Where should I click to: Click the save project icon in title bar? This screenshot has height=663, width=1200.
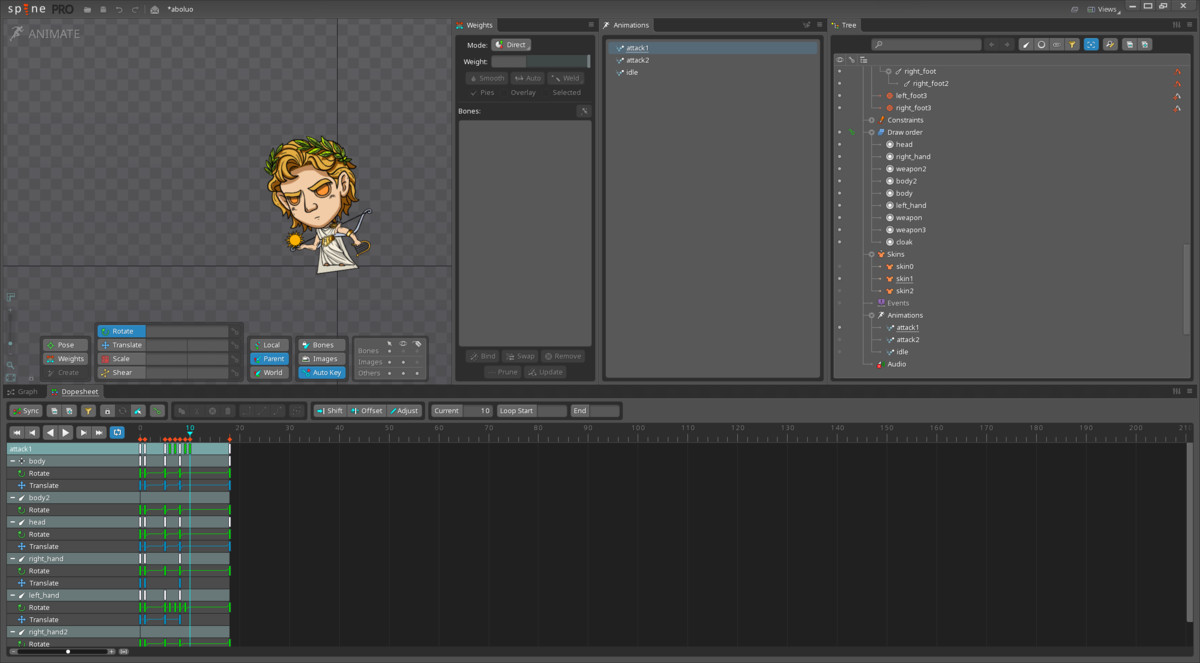pos(103,9)
